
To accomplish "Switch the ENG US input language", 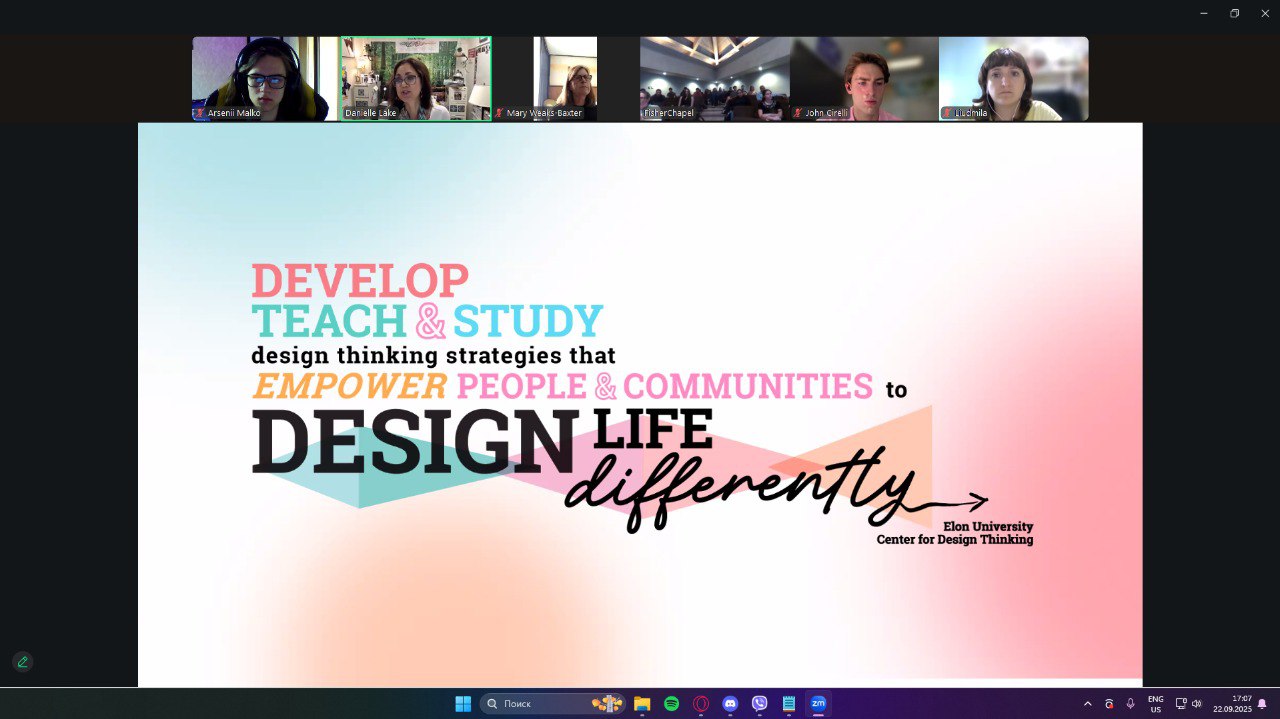I will point(1155,704).
